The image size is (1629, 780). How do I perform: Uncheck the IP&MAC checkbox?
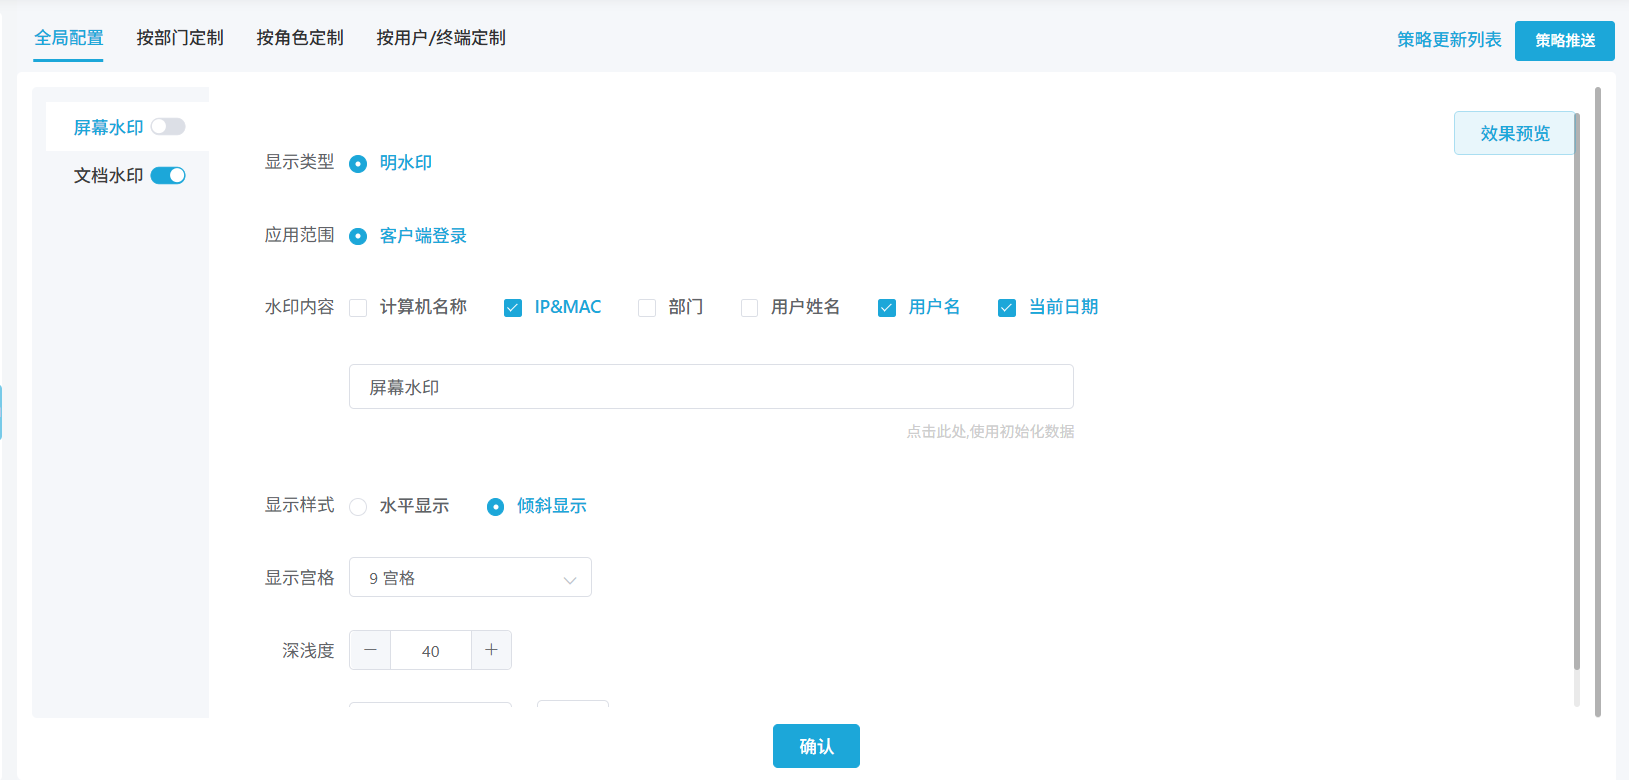pos(513,308)
